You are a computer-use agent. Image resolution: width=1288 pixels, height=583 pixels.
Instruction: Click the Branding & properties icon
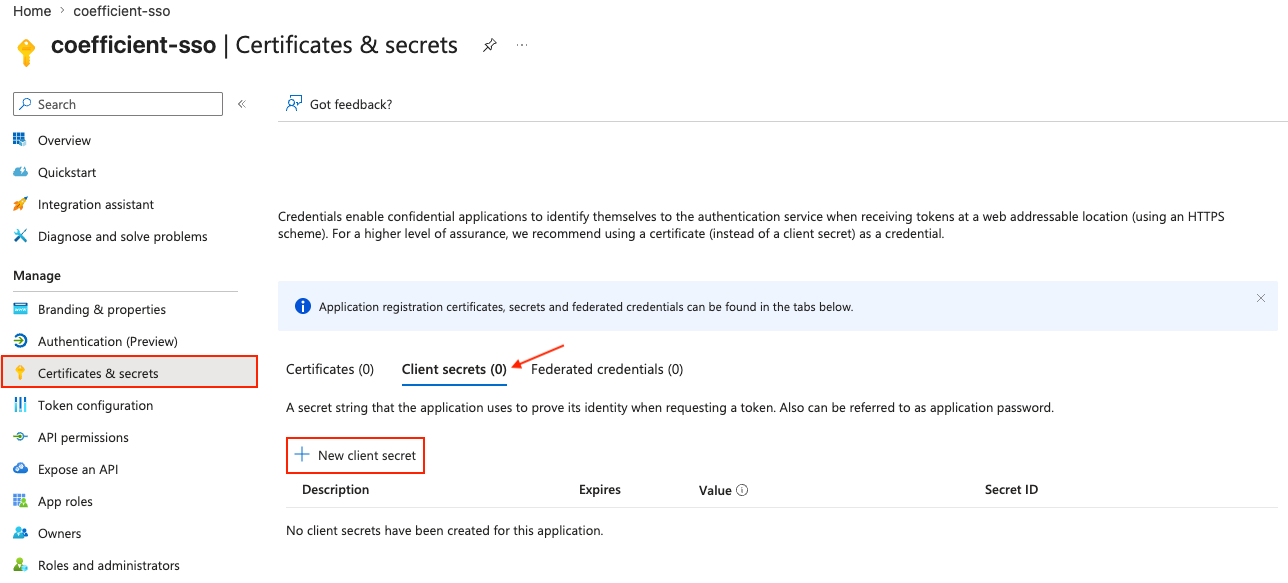[x=20, y=309]
